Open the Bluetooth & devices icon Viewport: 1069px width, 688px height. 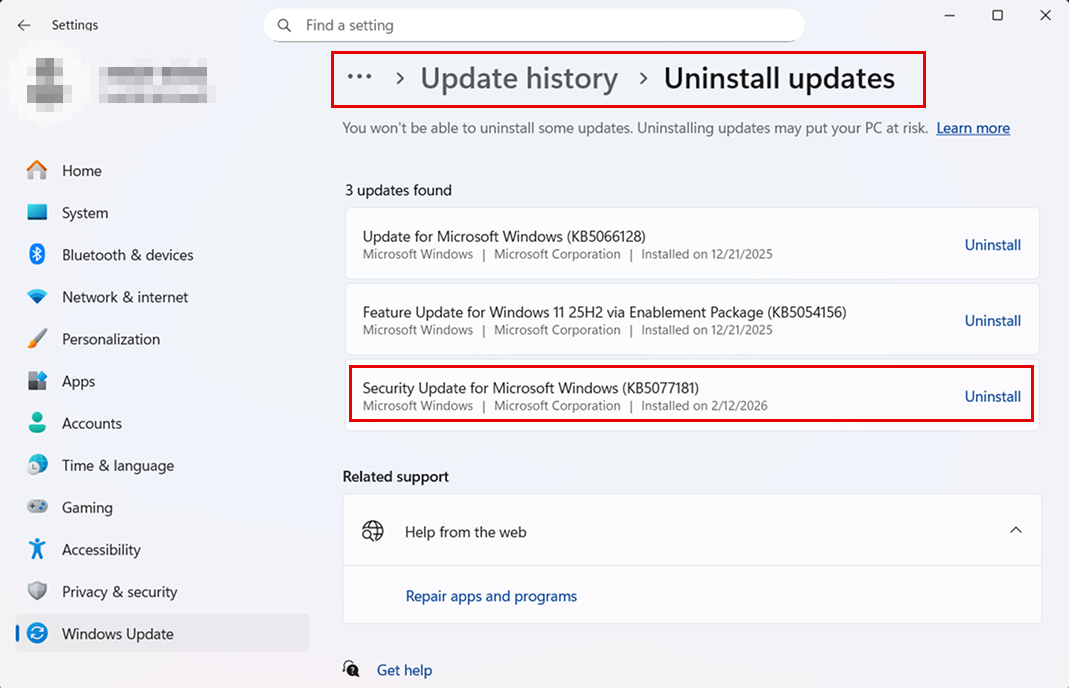coord(37,255)
